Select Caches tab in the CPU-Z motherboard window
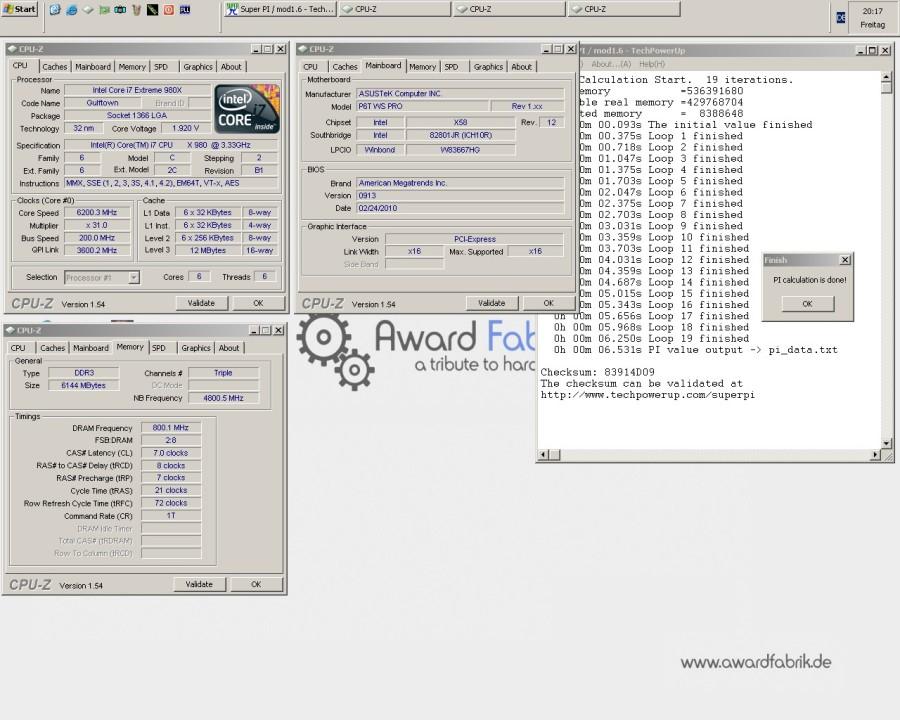The image size is (900, 720). pyautogui.click(x=345, y=67)
